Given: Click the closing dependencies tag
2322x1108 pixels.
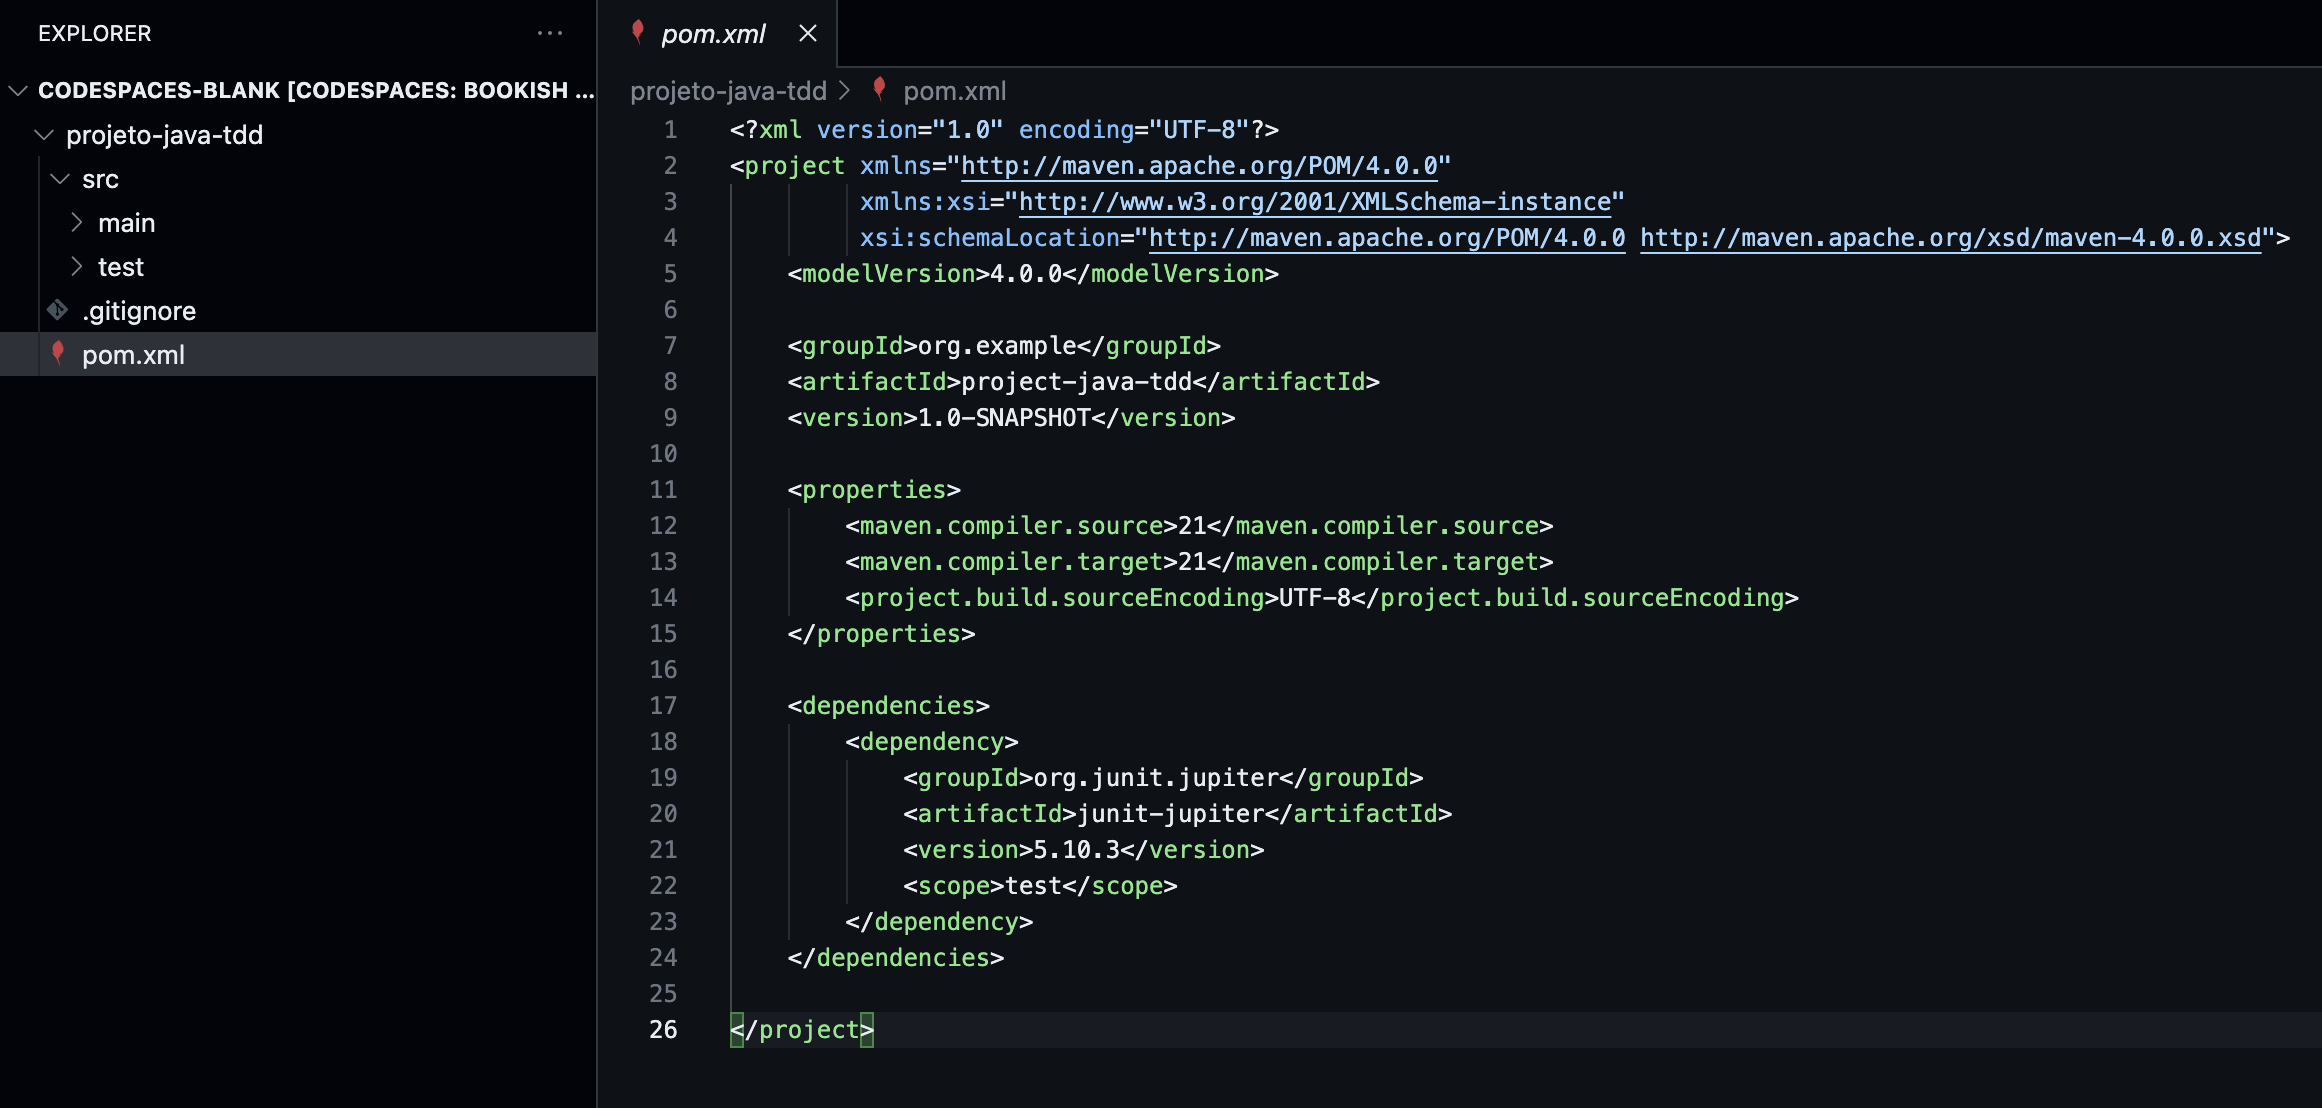Looking at the screenshot, I should [896, 958].
